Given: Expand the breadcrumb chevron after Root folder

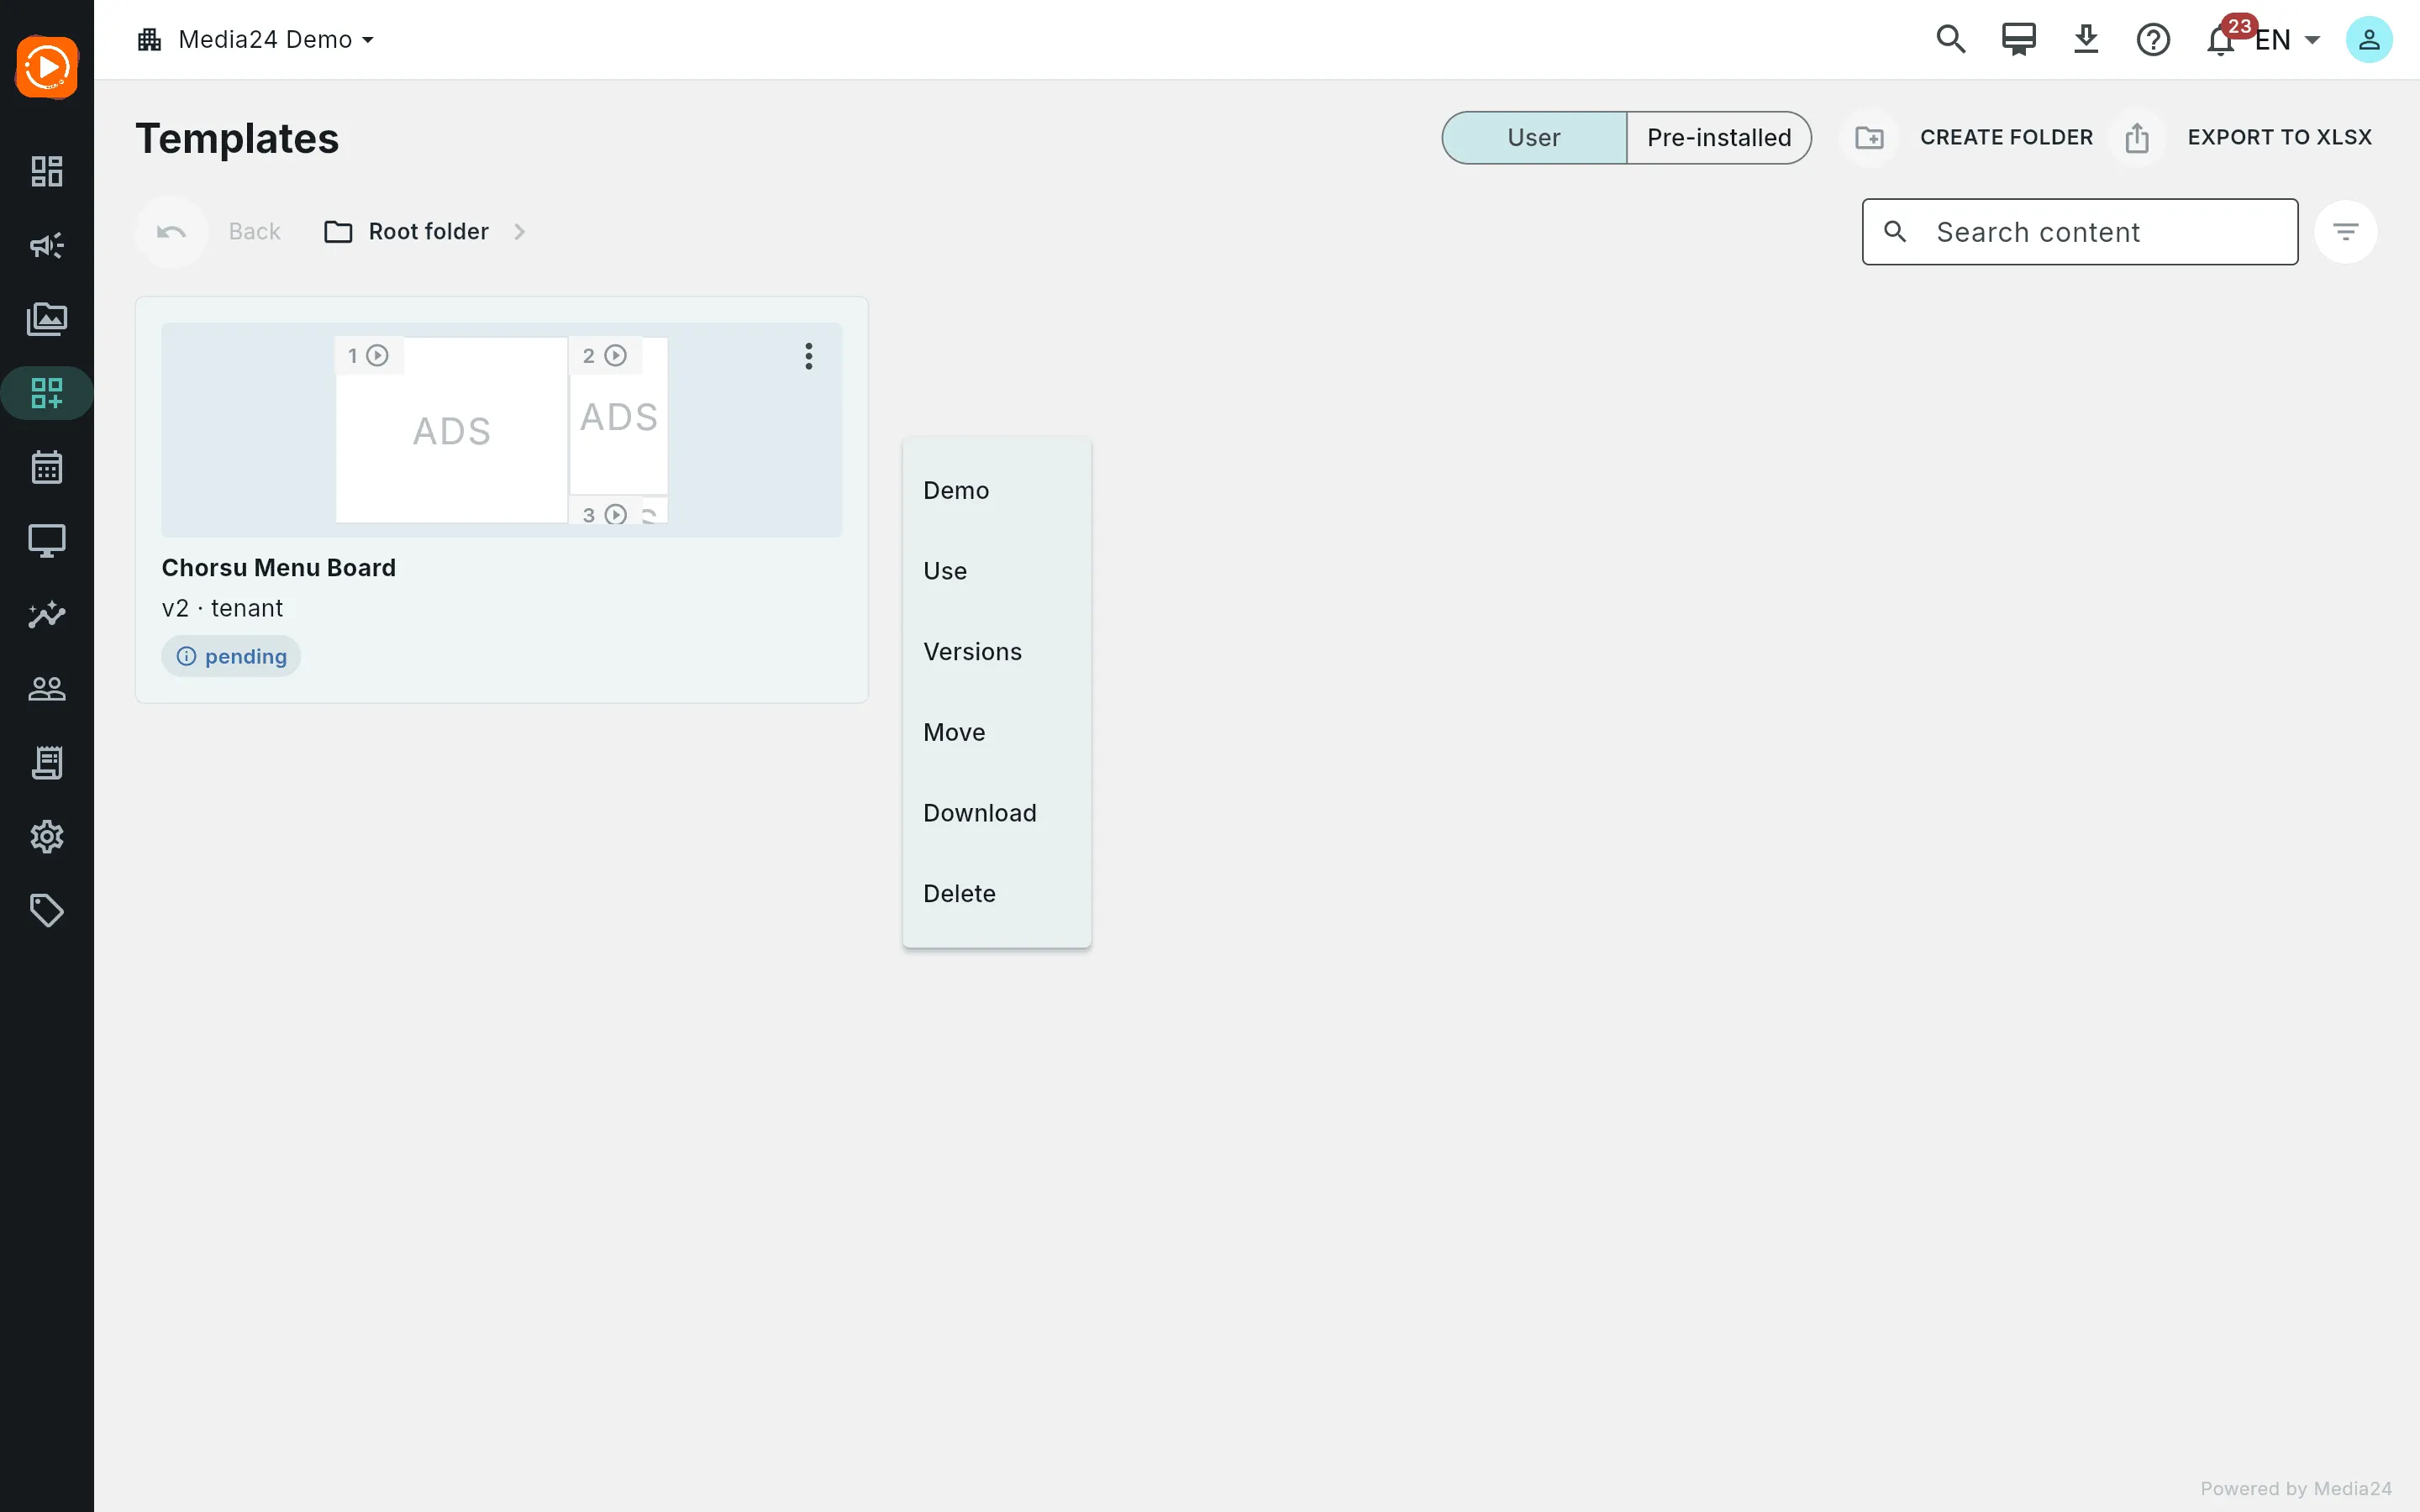Looking at the screenshot, I should (x=520, y=232).
